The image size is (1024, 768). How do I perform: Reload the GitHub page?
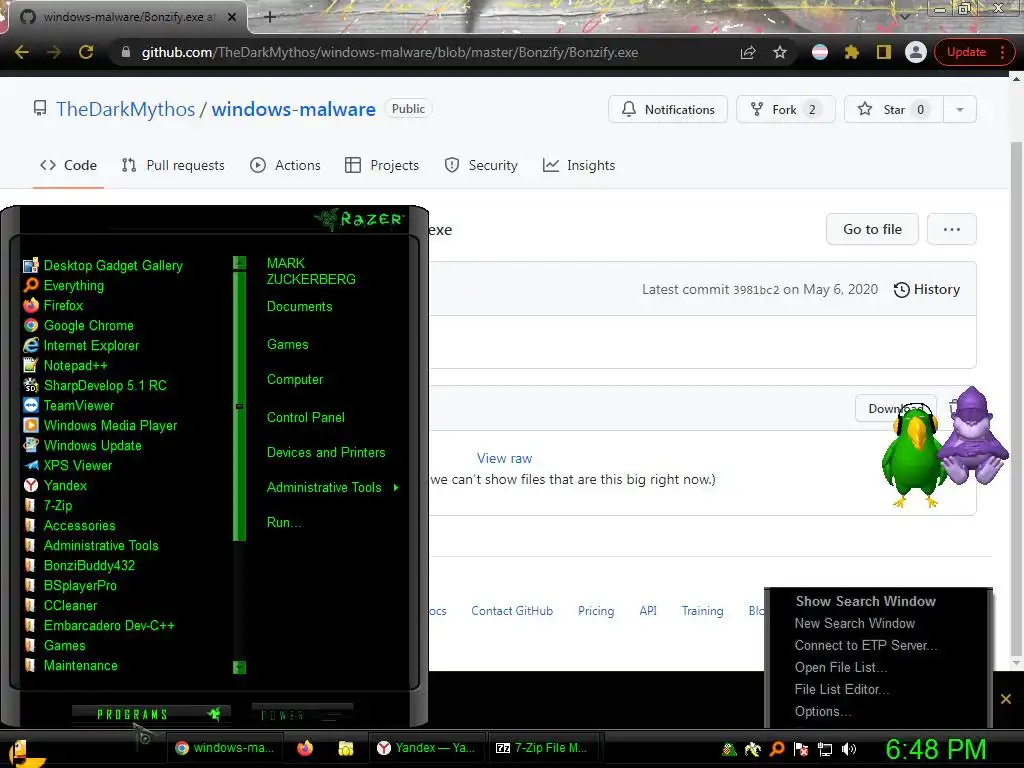(x=86, y=52)
